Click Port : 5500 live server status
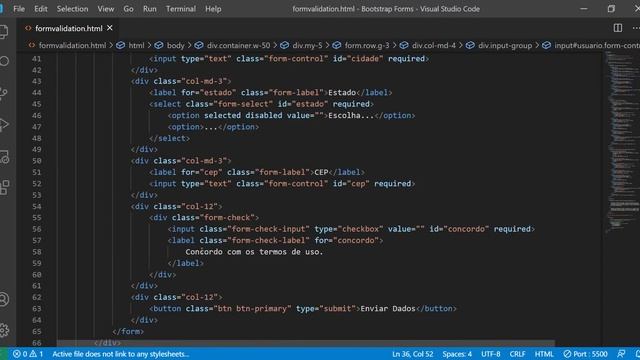Image resolution: width=640 pixels, height=360 pixels. point(585,354)
